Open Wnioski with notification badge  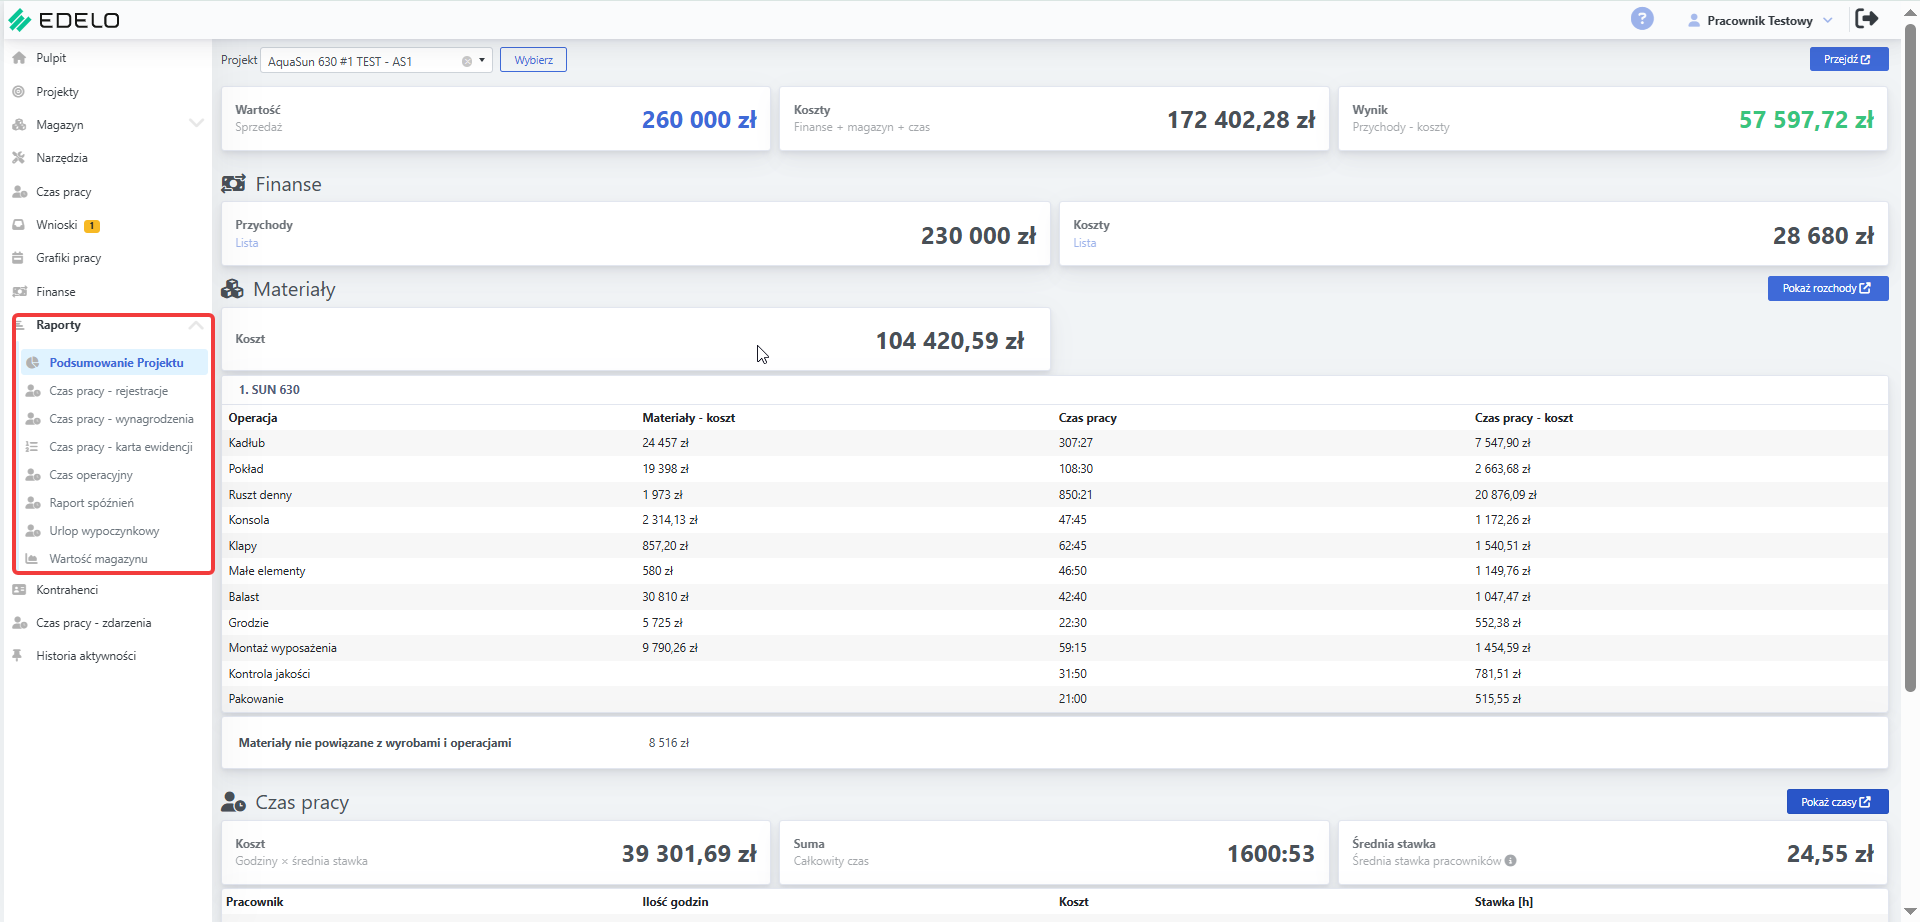[57, 225]
